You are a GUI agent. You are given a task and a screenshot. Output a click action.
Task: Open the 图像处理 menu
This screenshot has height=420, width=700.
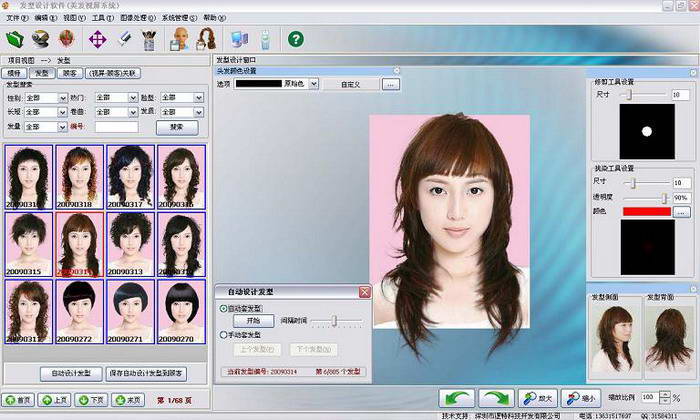(138, 18)
